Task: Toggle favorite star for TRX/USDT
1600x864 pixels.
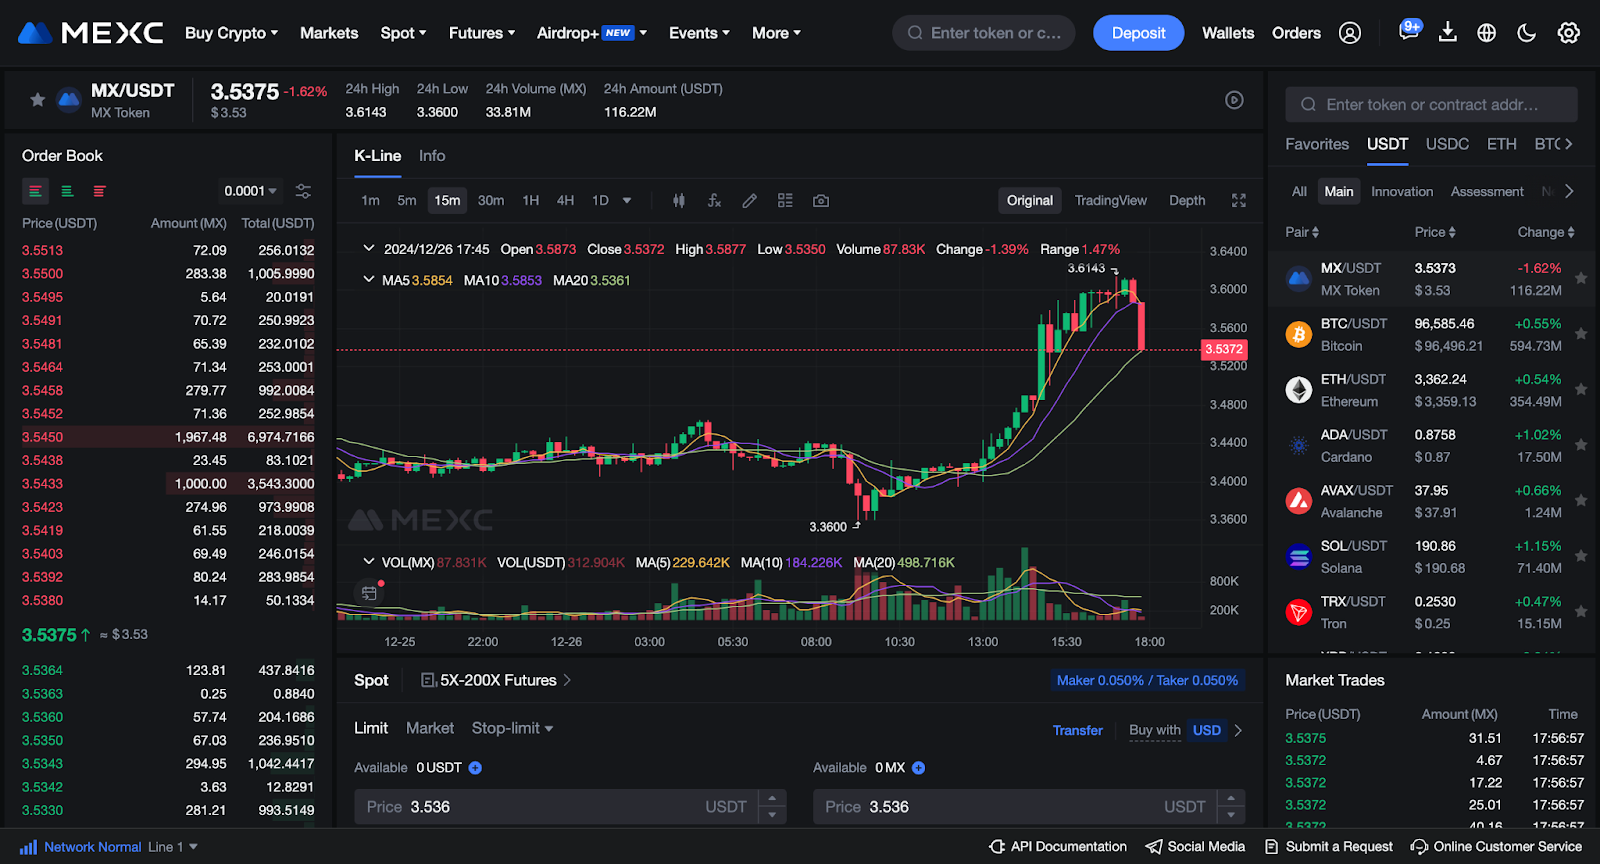Action: click(x=1581, y=611)
